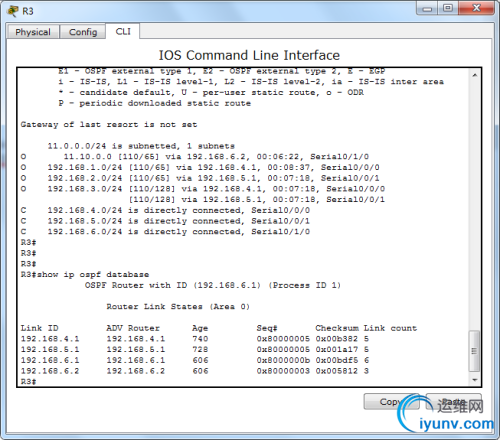
Task: Click the 'ADV Router' column header
Action: (x=133, y=328)
